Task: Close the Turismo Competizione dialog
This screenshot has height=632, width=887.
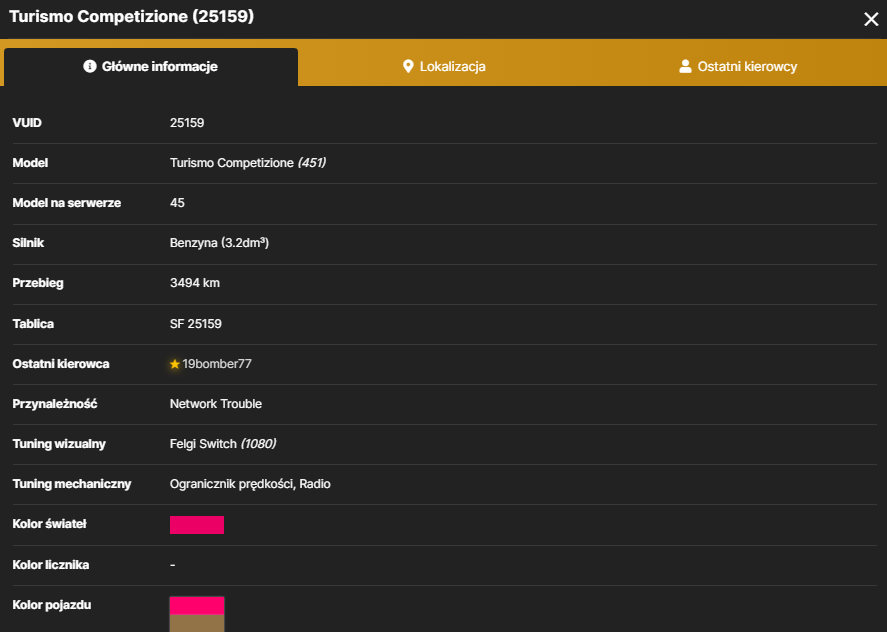Action: point(871,19)
